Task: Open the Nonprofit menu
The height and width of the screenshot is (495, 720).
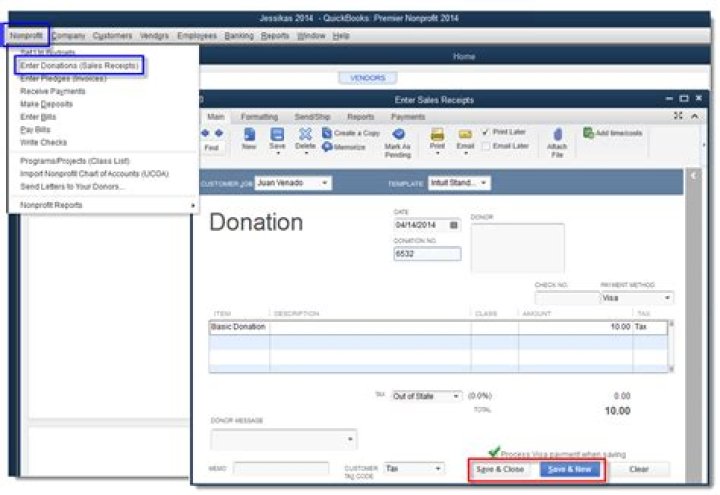Action: (x=26, y=35)
